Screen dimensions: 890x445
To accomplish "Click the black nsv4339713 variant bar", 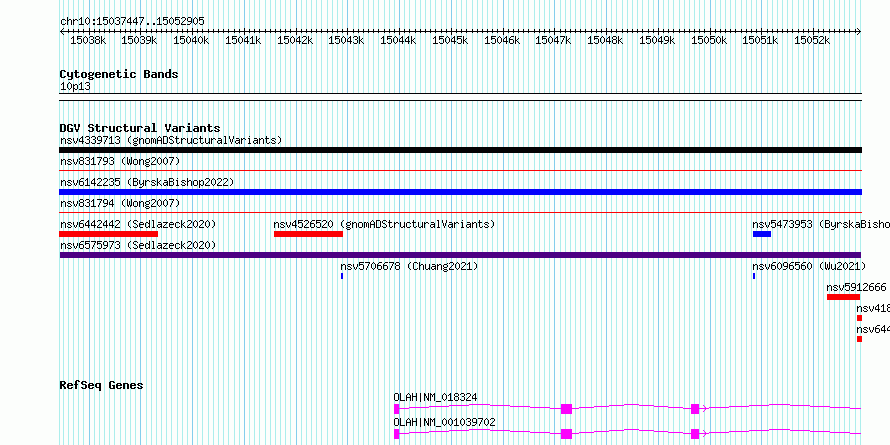I will (x=460, y=150).
